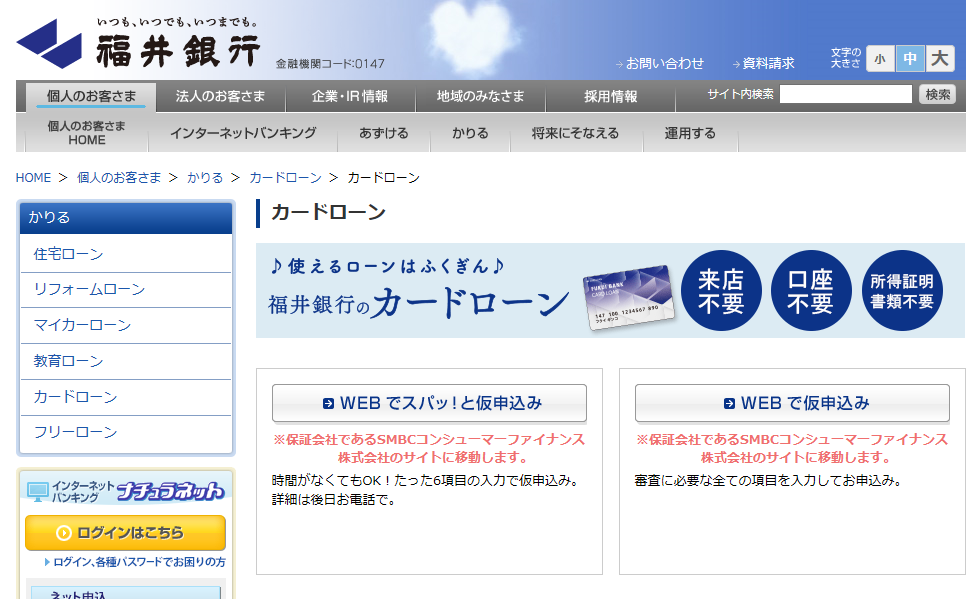Open 個人のお客さま HOME submenu item
The height and width of the screenshot is (599, 980).
87,133
